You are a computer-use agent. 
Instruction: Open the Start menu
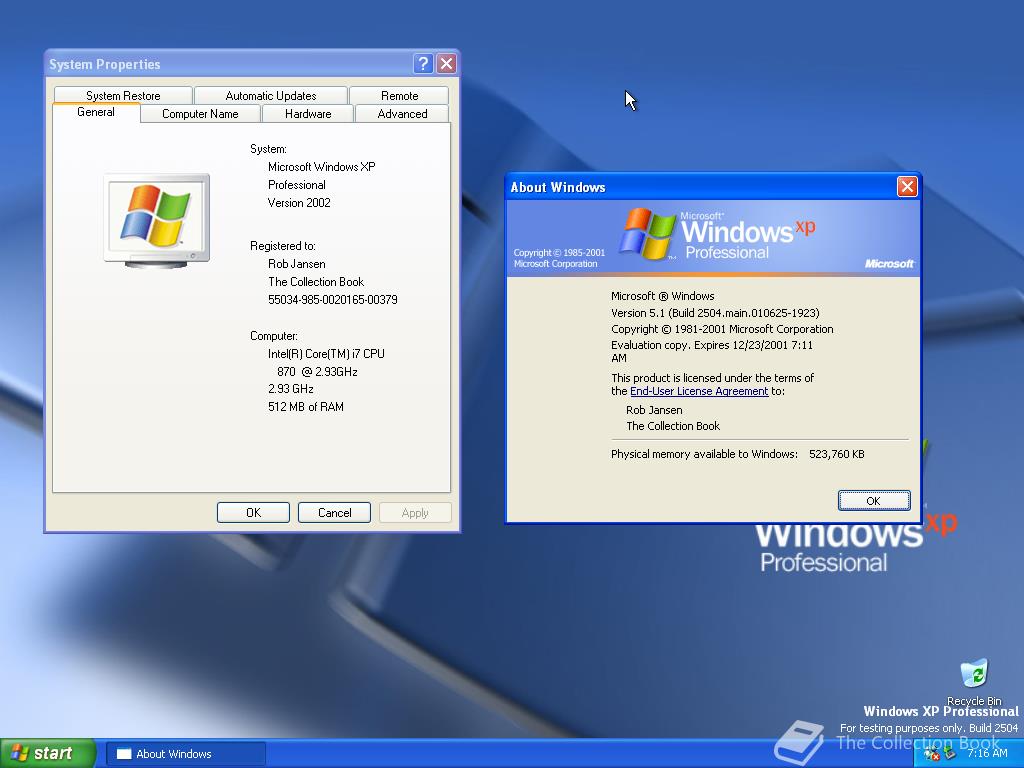coord(48,753)
